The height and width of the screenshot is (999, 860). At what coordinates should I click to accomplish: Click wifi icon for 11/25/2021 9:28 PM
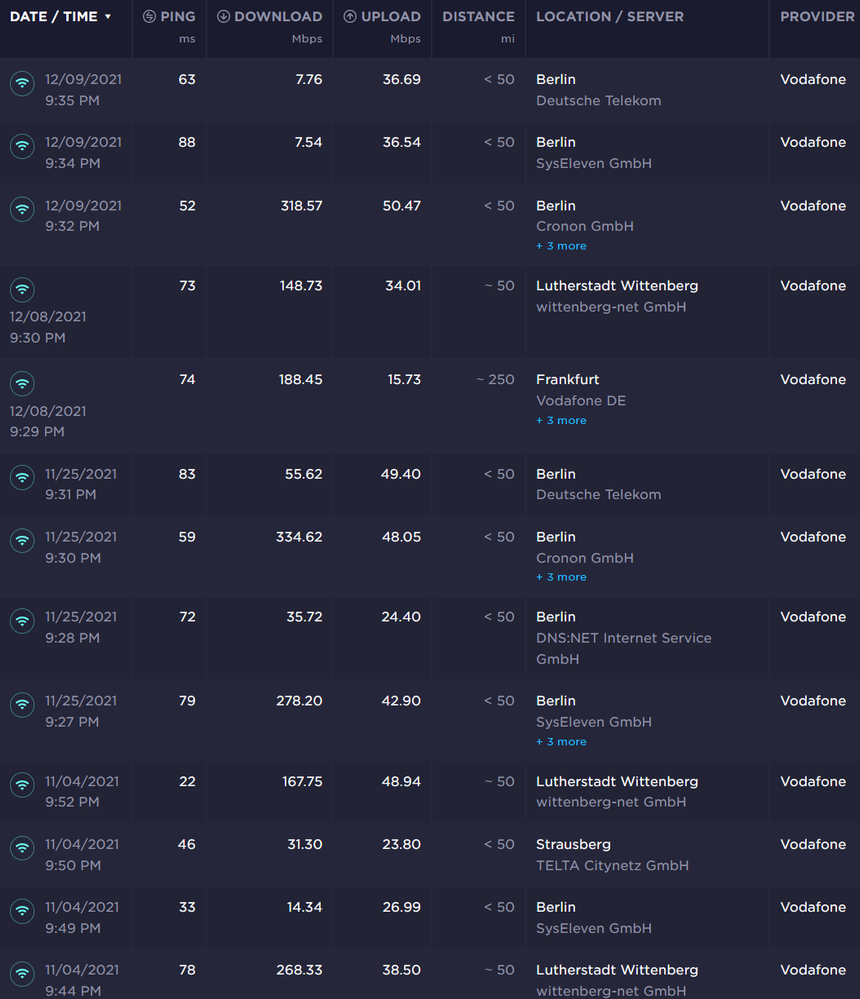(x=22, y=621)
